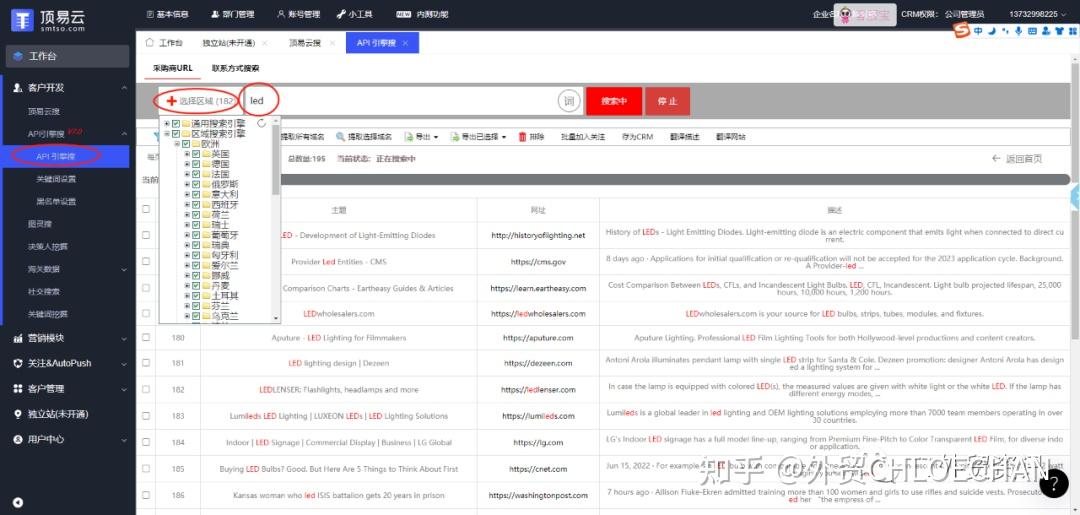Close the 顶易云搜 tab
Viewport: 1080px width, 515px height.
[333, 43]
